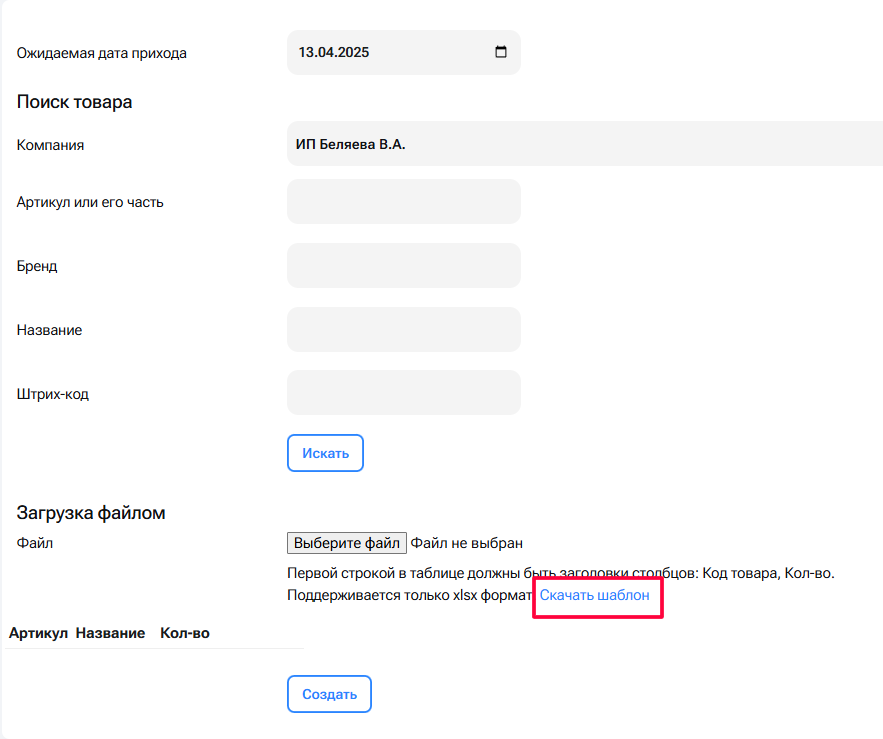
Task: Click the Создать button
Action: tap(329, 694)
